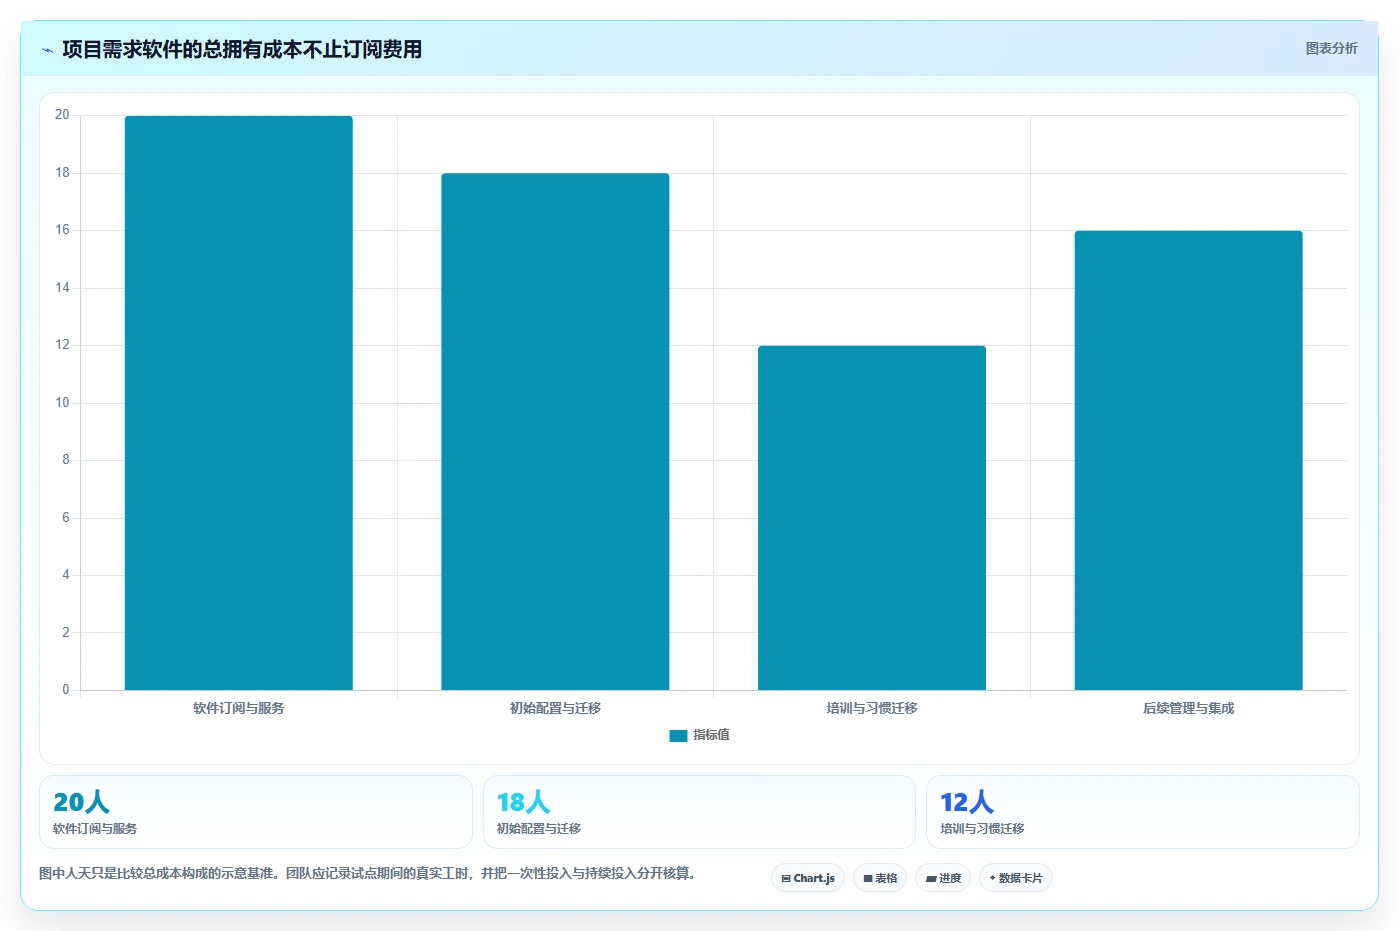
Task: Open the 12人 培训与习惯迁移 card
Action: 1142,812
